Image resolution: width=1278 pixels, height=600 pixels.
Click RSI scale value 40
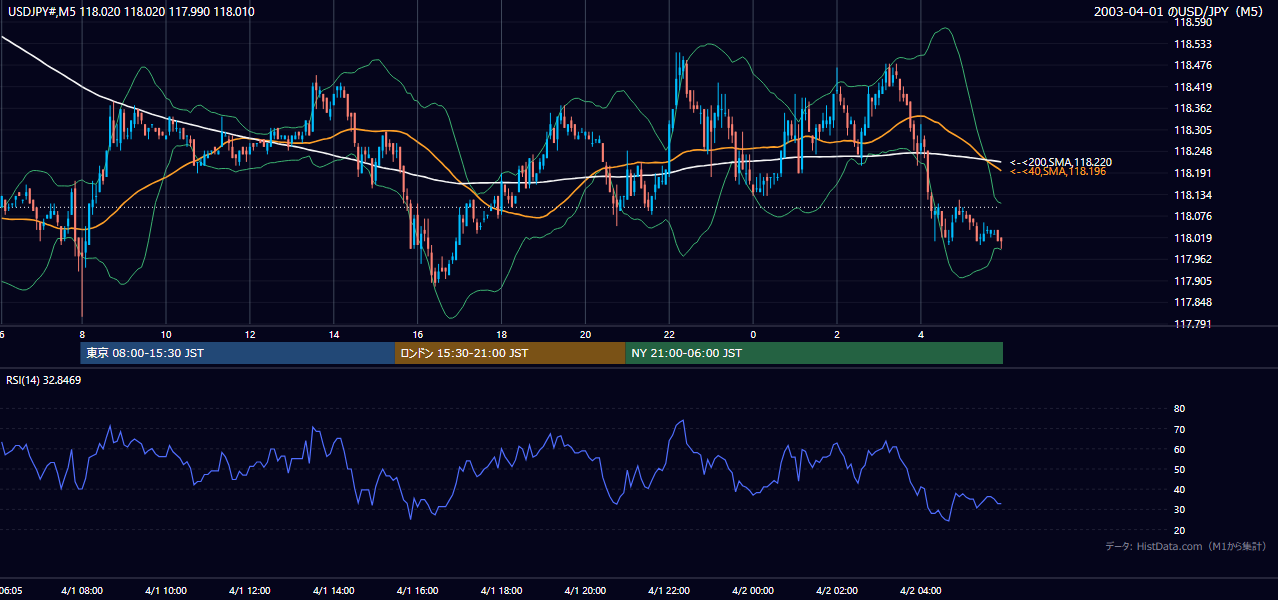(1179, 489)
